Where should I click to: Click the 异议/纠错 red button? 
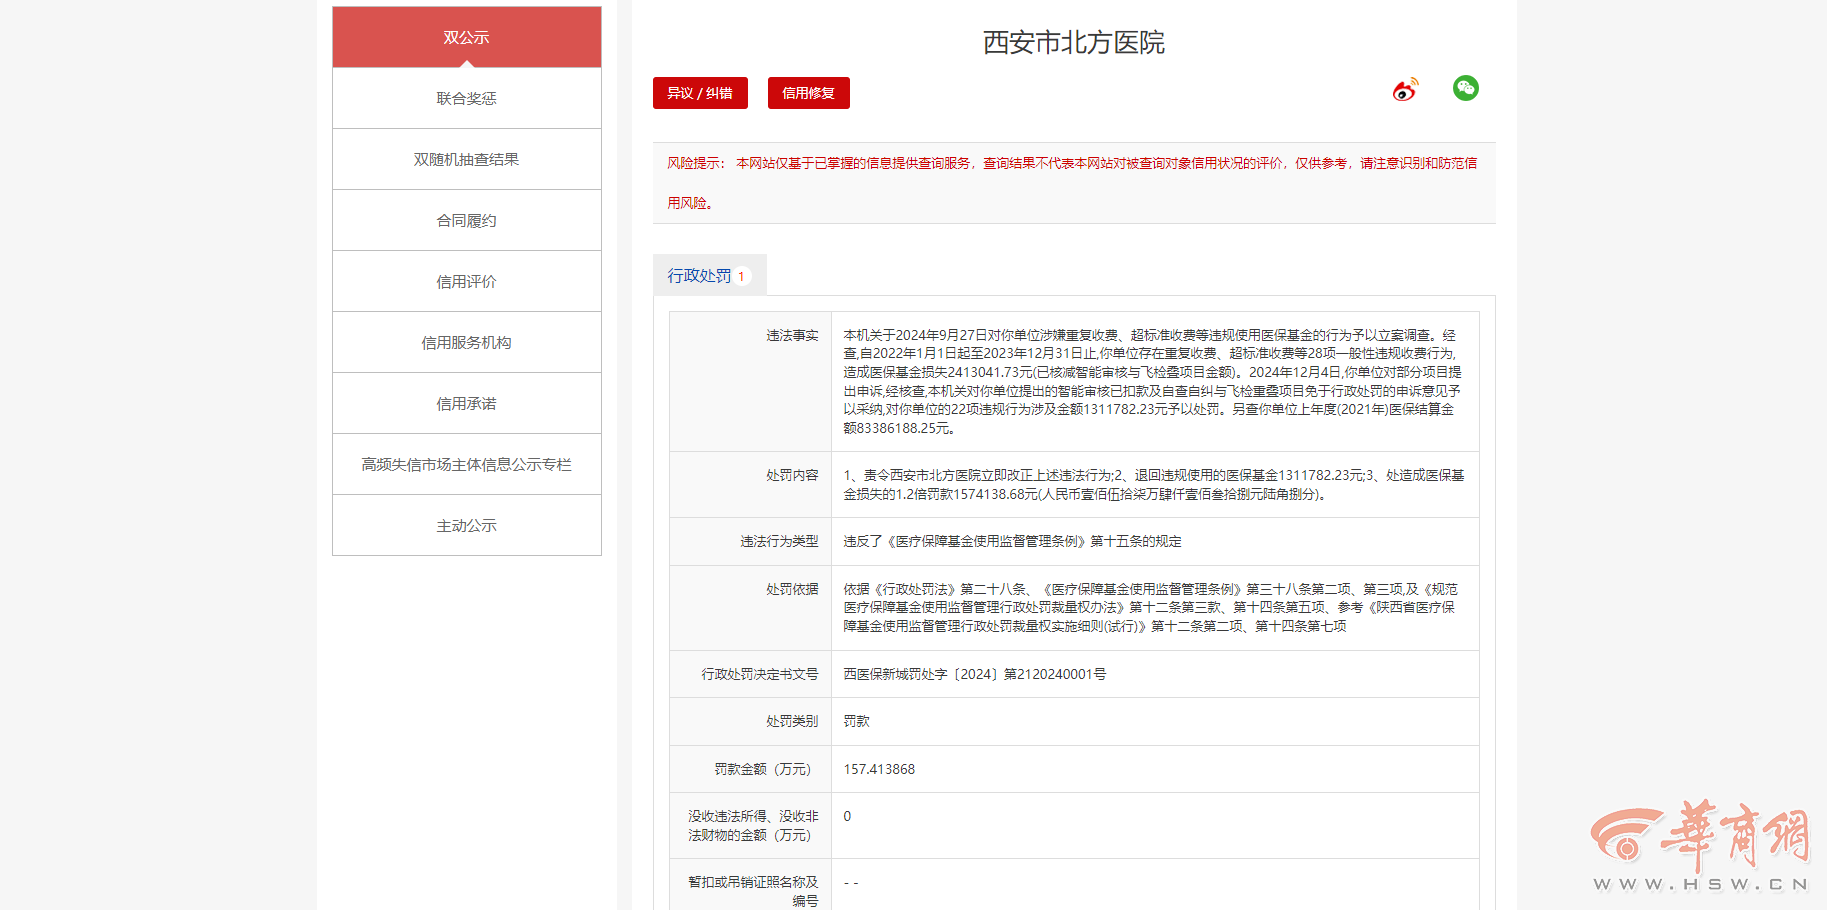pyautogui.click(x=700, y=93)
